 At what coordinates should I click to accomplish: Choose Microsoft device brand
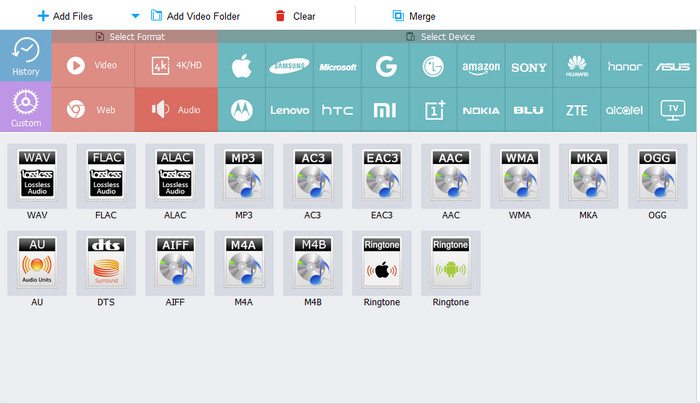click(338, 66)
